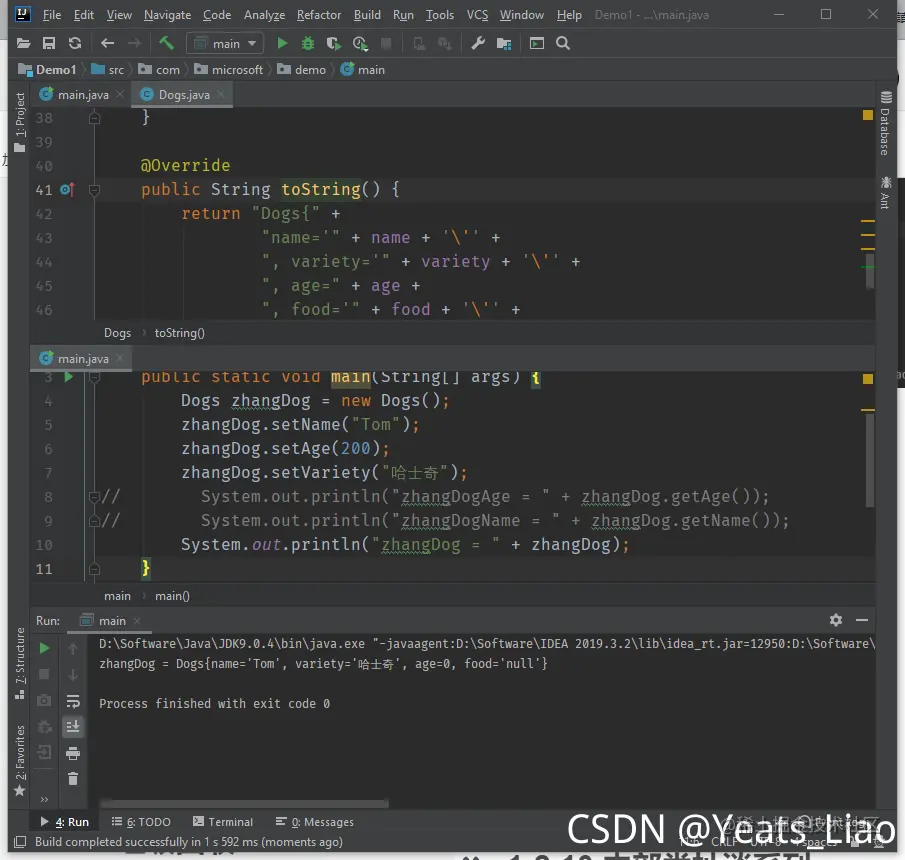Open Project Structure icon
Viewport: 905px width, 860px height.
[504, 43]
